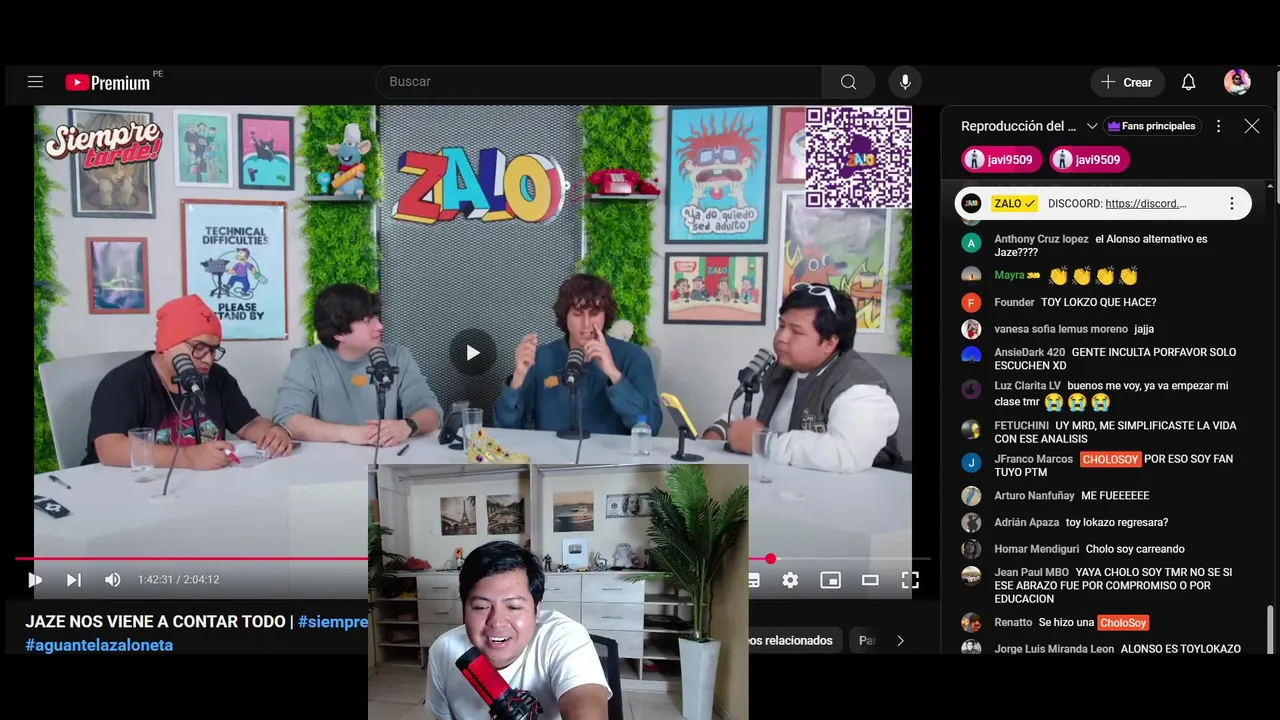
Task: Select the Fans principales chip
Action: click(x=1152, y=126)
